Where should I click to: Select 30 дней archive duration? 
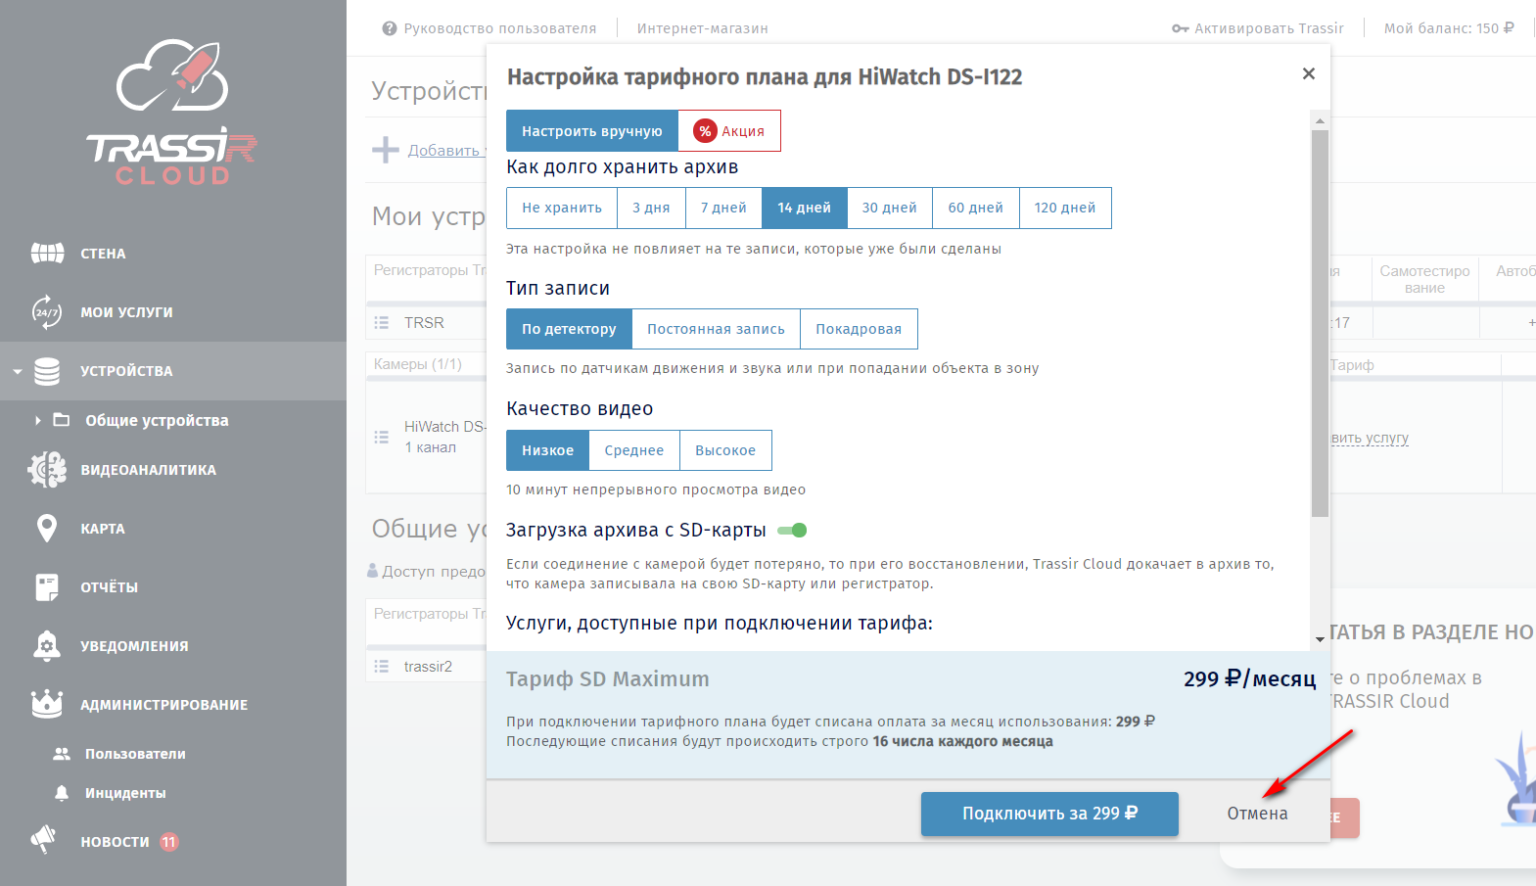pos(889,208)
